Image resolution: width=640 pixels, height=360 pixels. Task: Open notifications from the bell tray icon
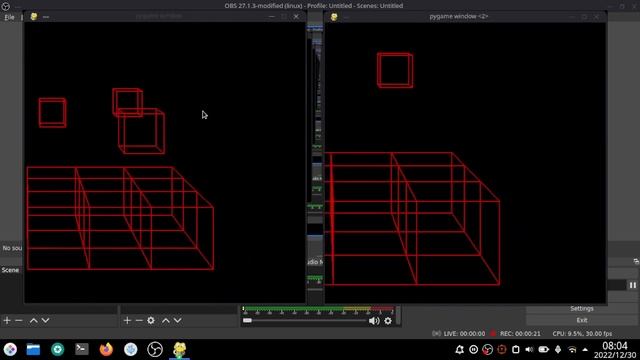[x=460, y=349]
